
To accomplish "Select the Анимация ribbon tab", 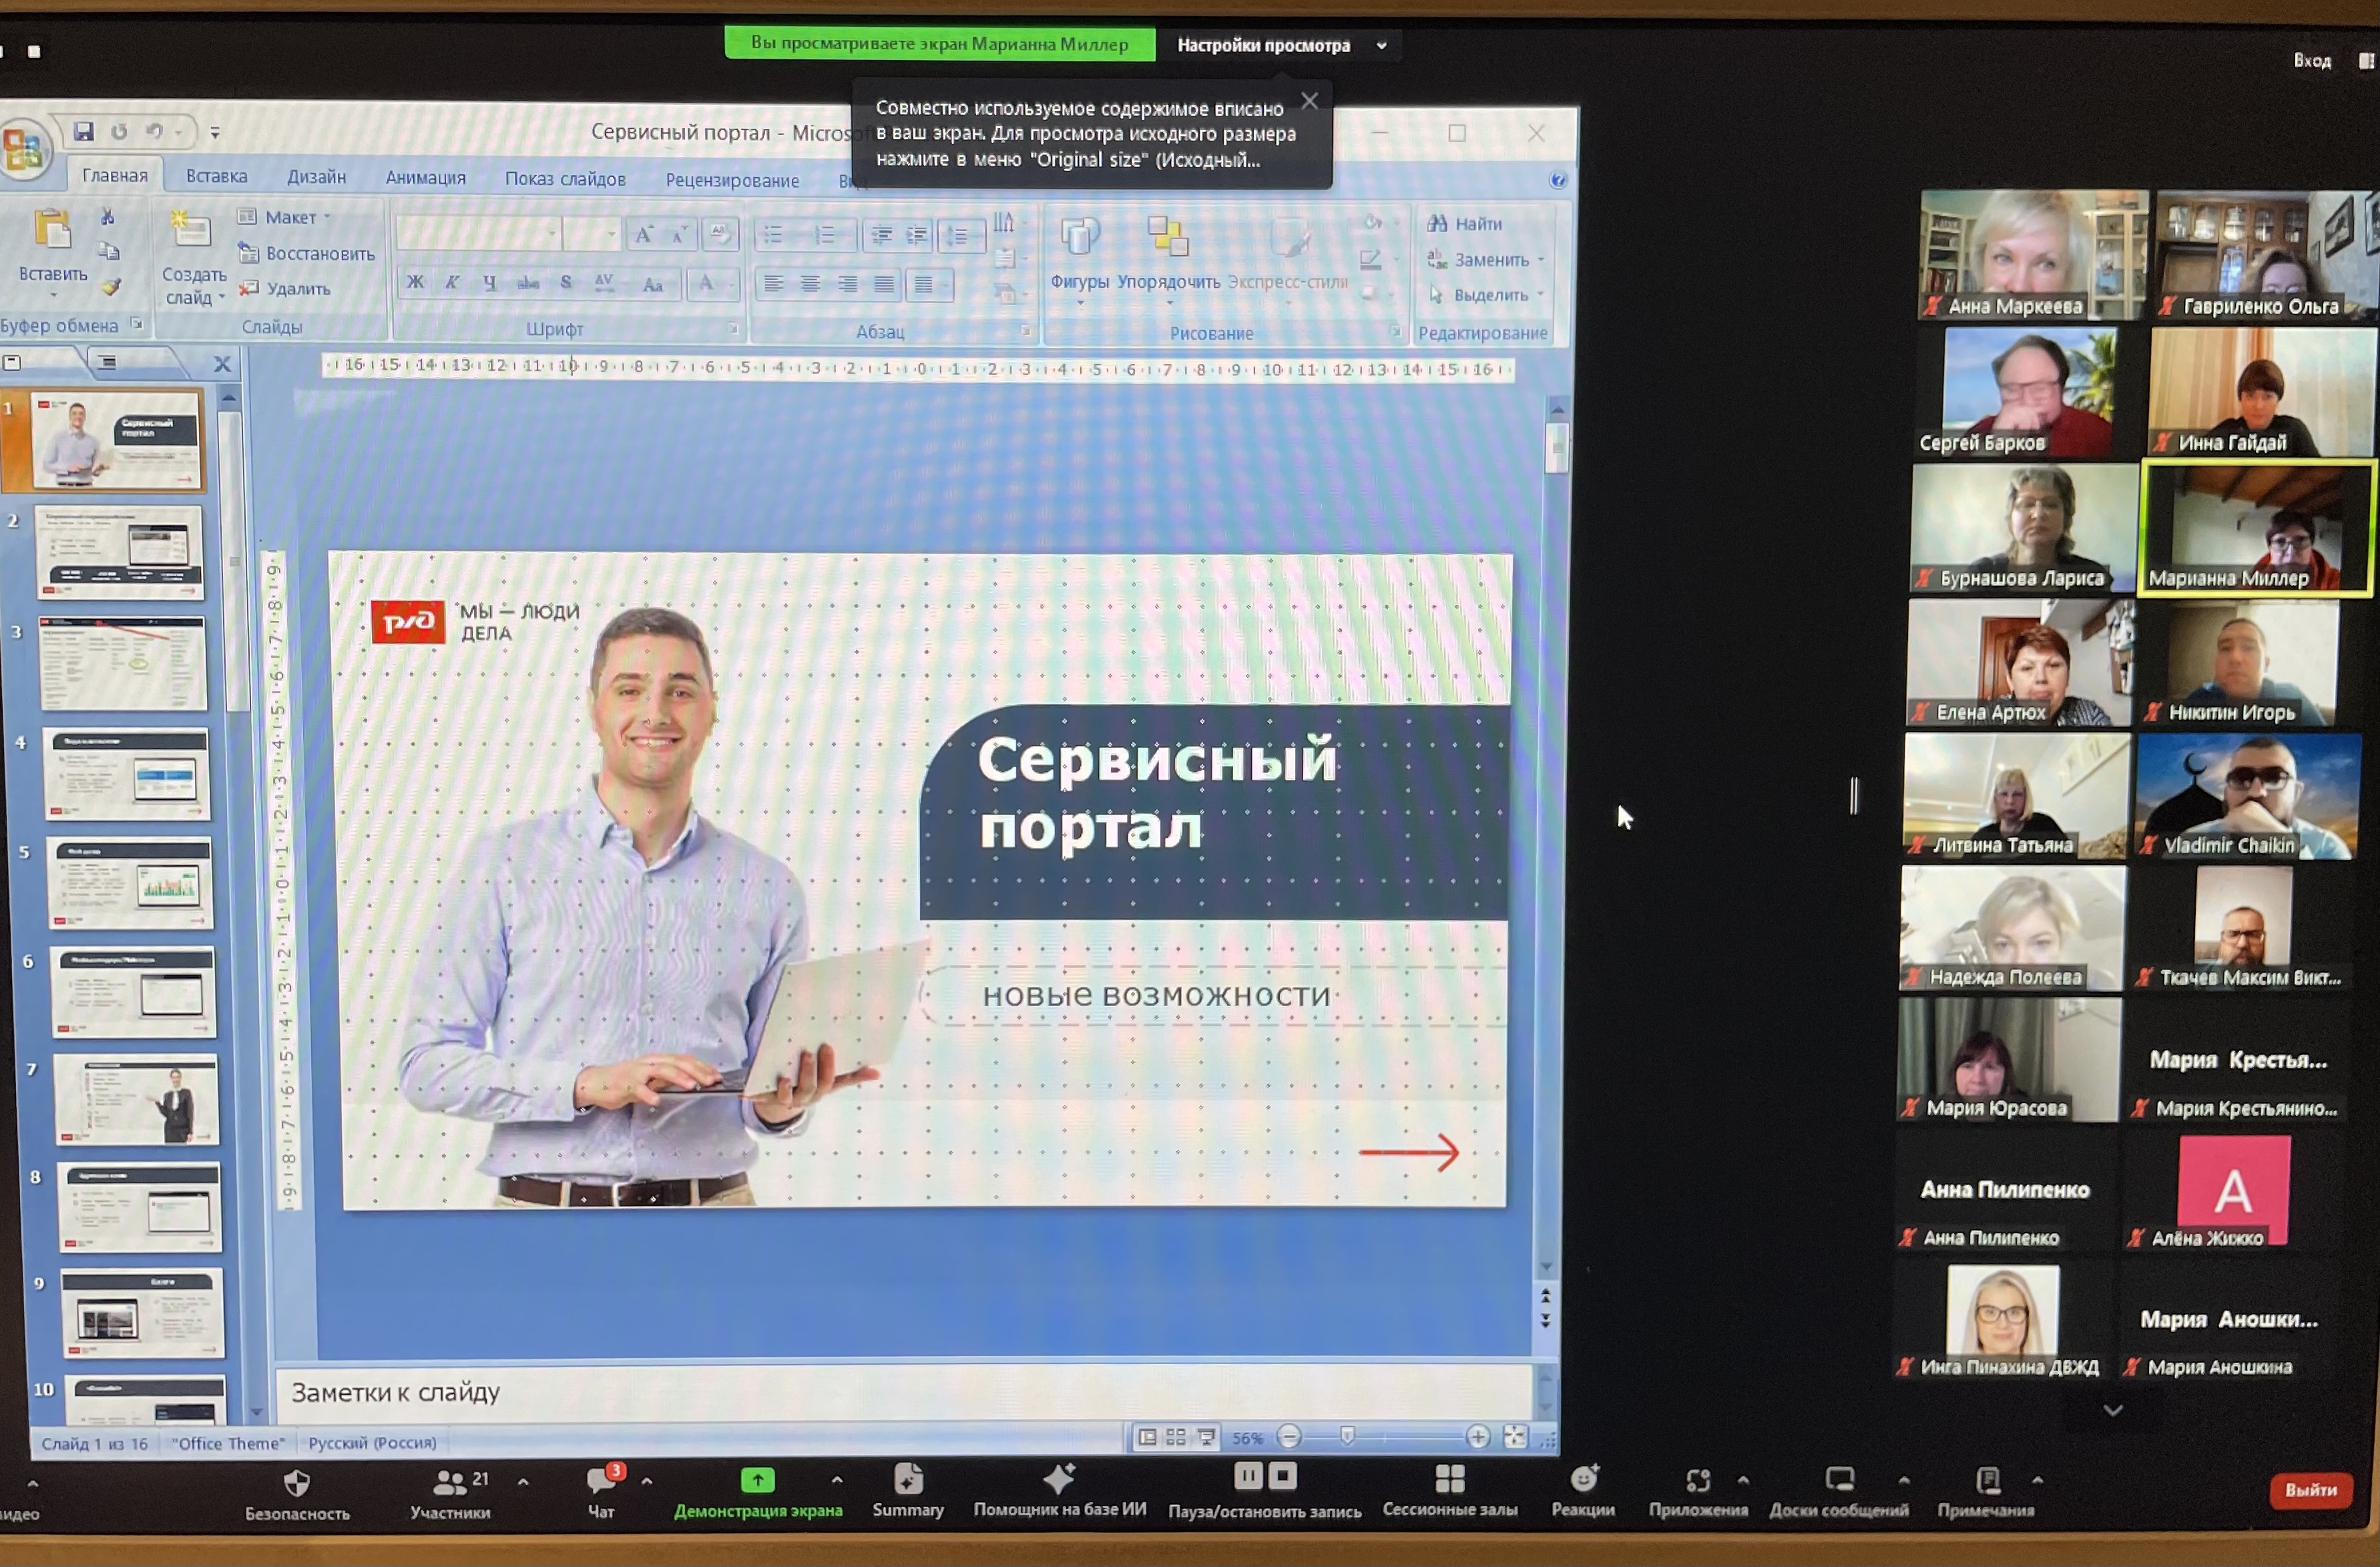I will (x=426, y=179).
